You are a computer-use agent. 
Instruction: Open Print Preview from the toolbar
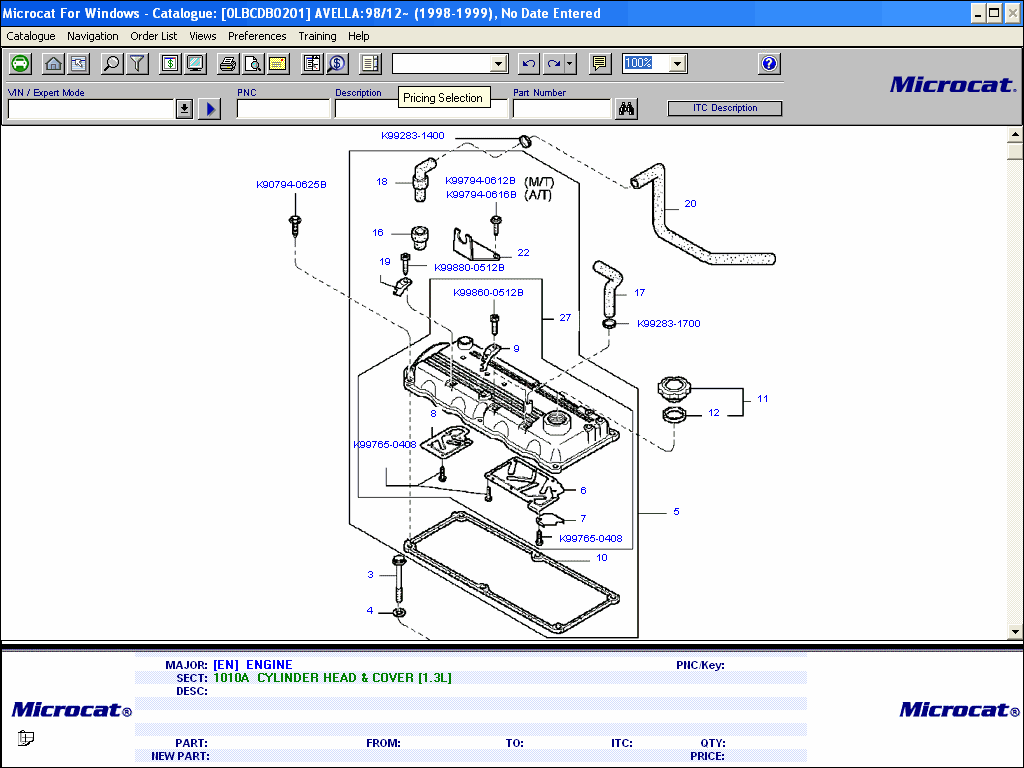point(252,63)
